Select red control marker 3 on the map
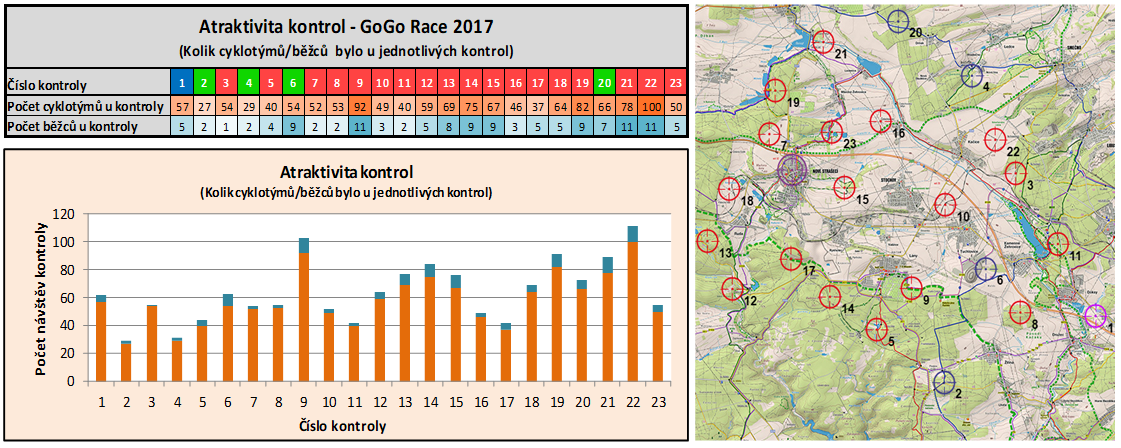 [x=1016, y=173]
